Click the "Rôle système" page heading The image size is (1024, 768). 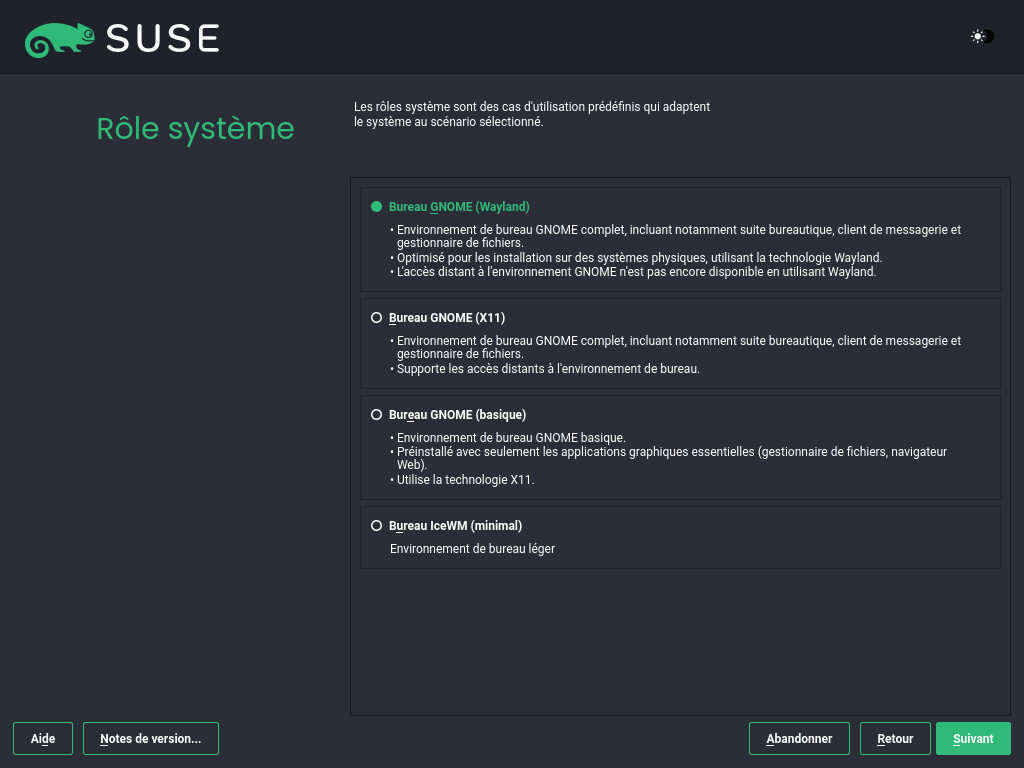click(195, 129)
